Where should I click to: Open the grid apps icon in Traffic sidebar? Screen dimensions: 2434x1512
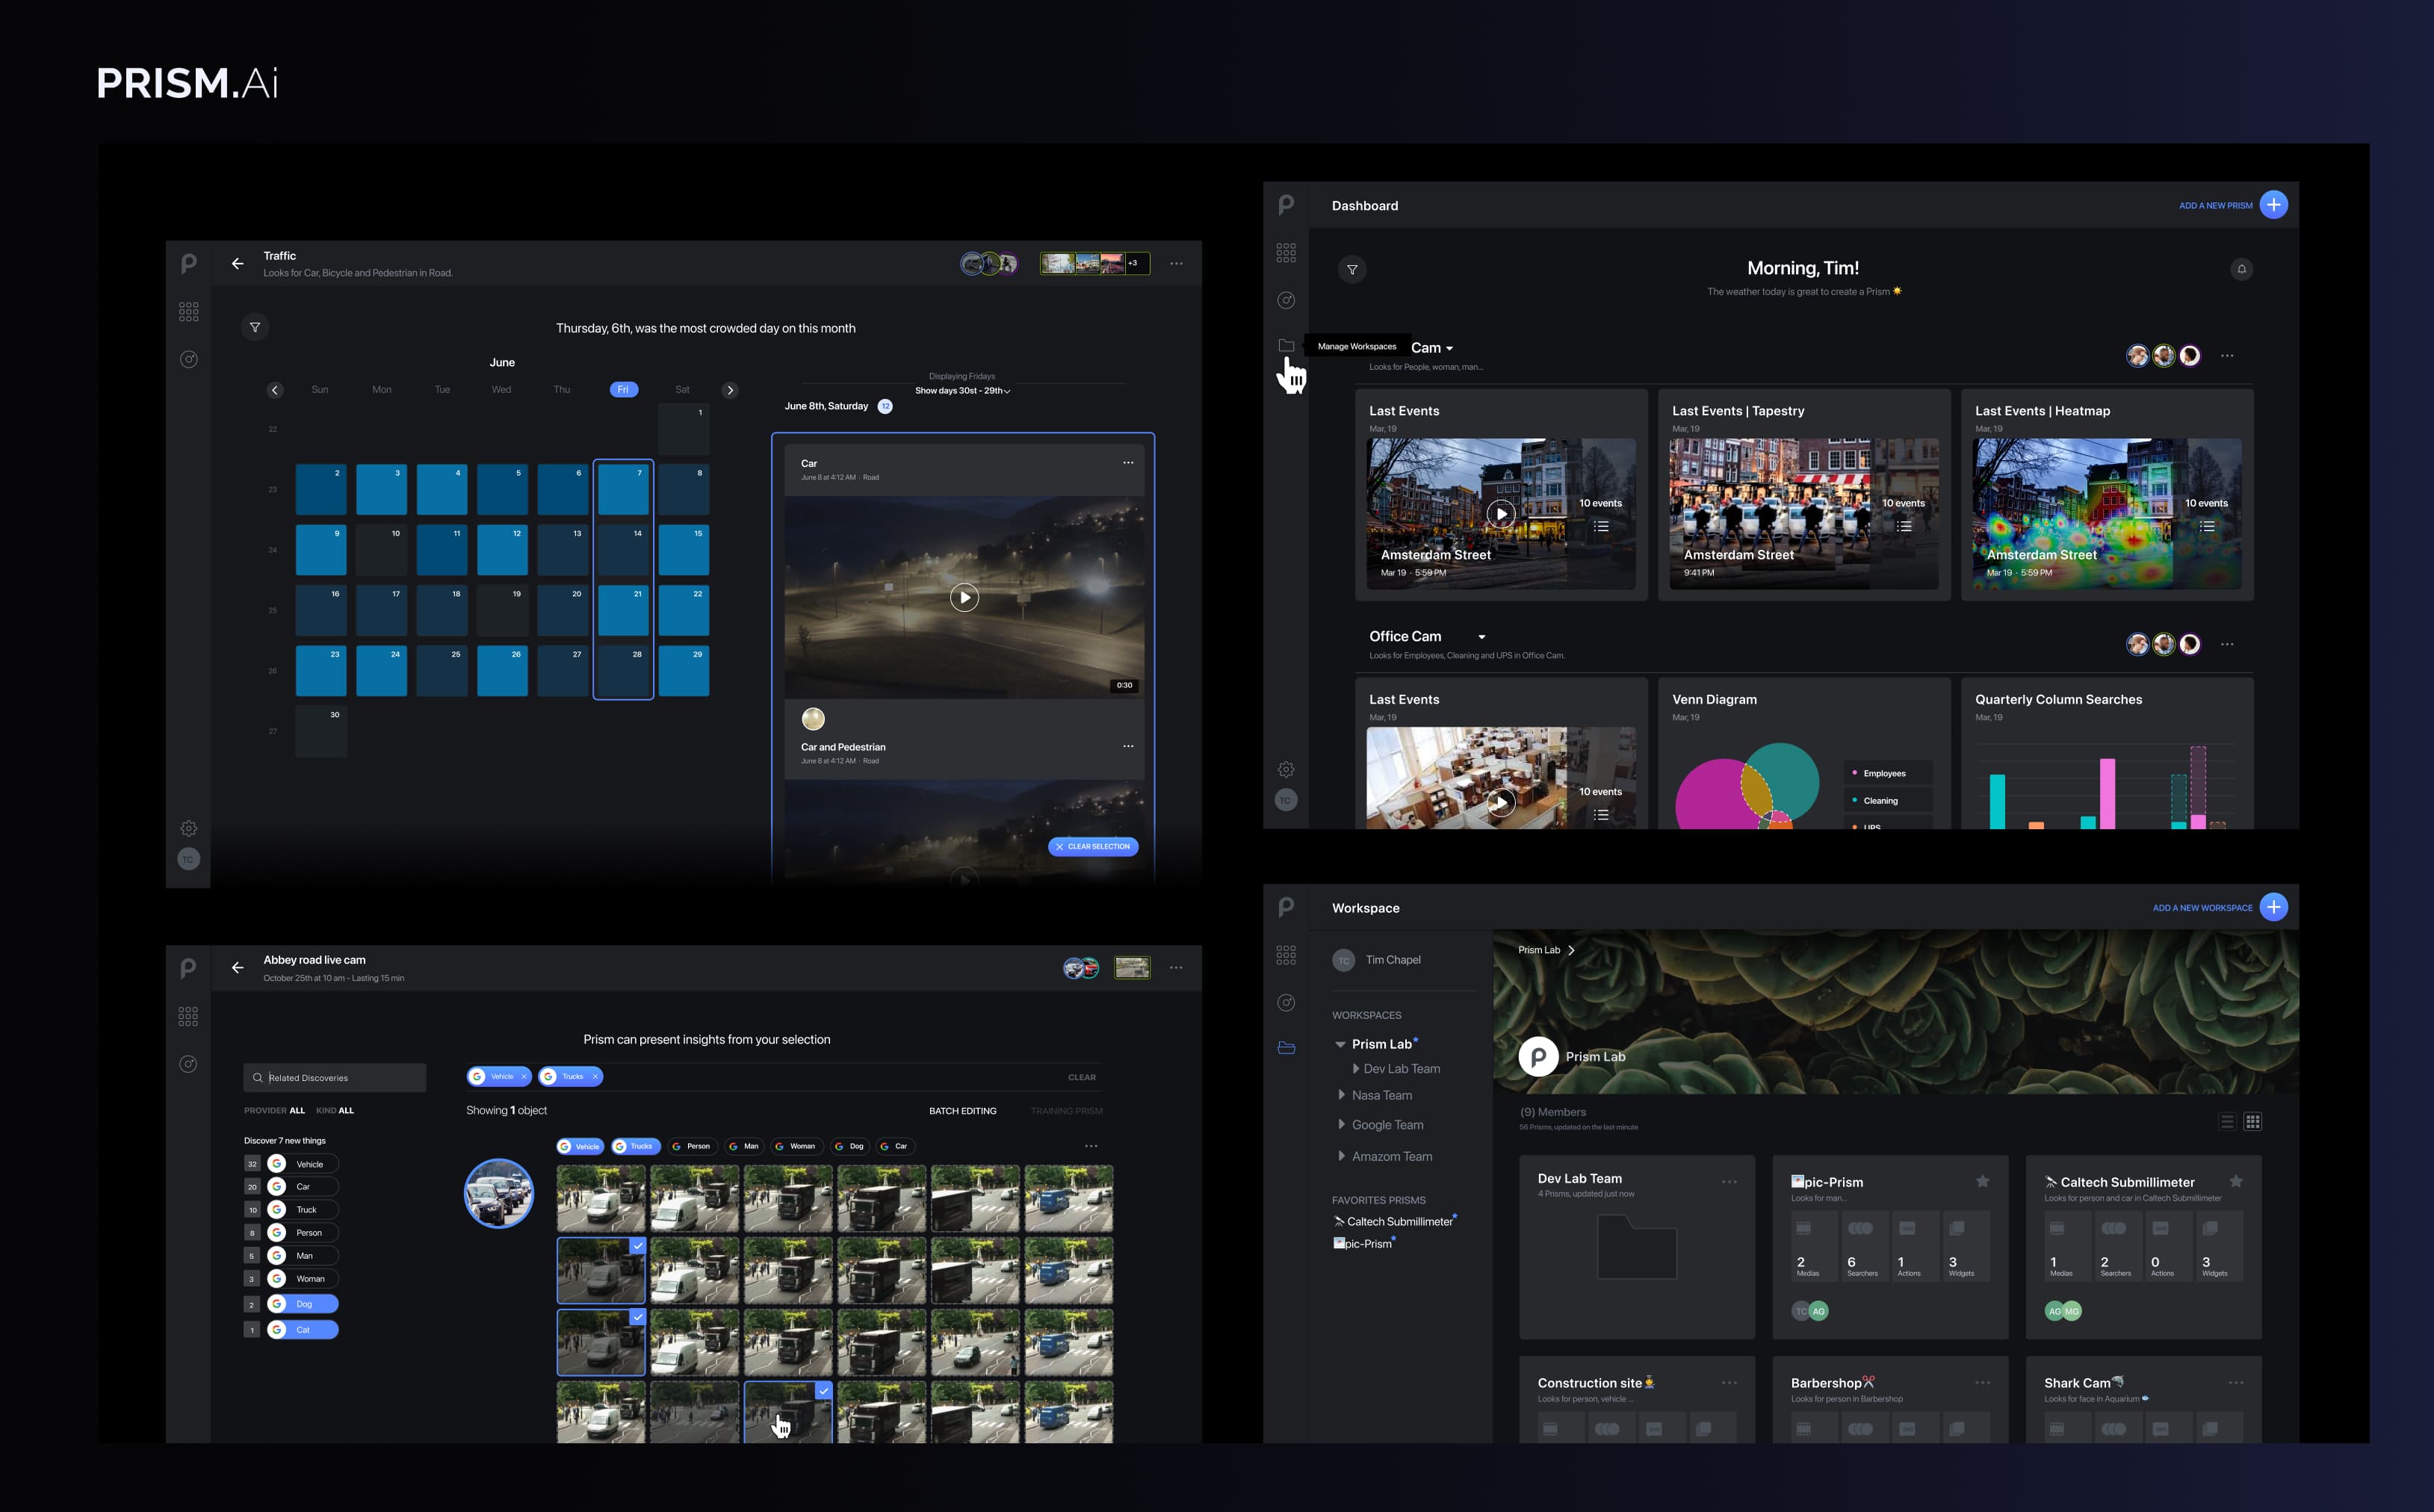(189, 312)
